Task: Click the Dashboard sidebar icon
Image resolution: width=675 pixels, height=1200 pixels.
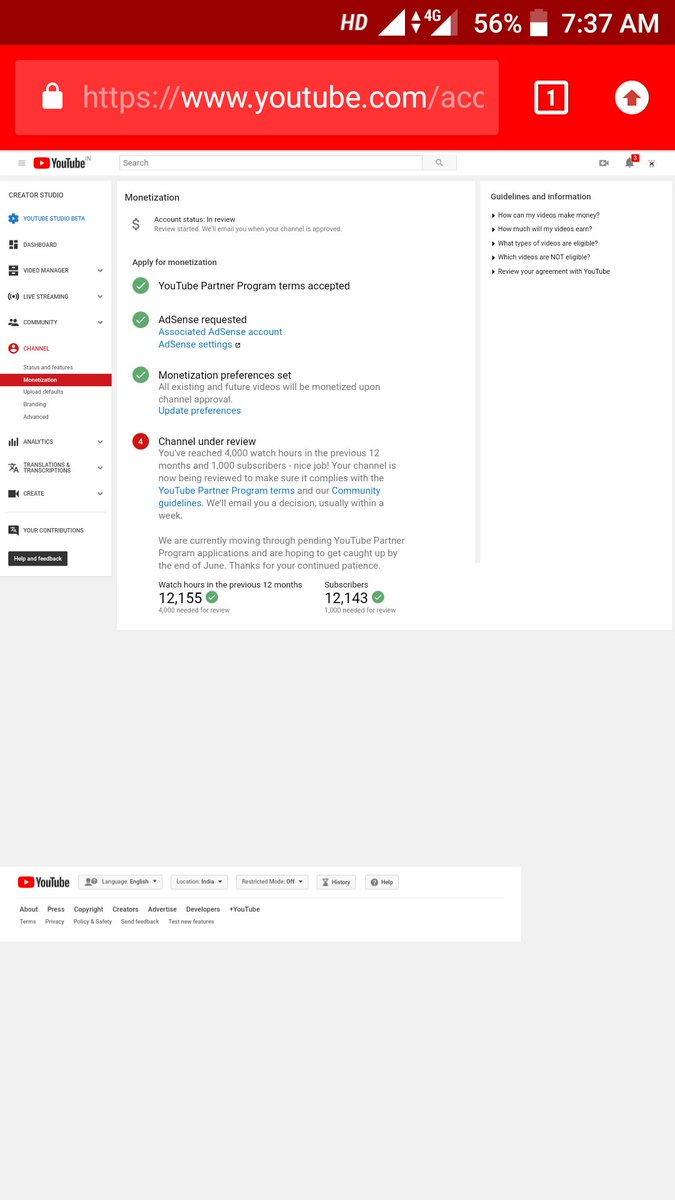Action: point(13,245)
